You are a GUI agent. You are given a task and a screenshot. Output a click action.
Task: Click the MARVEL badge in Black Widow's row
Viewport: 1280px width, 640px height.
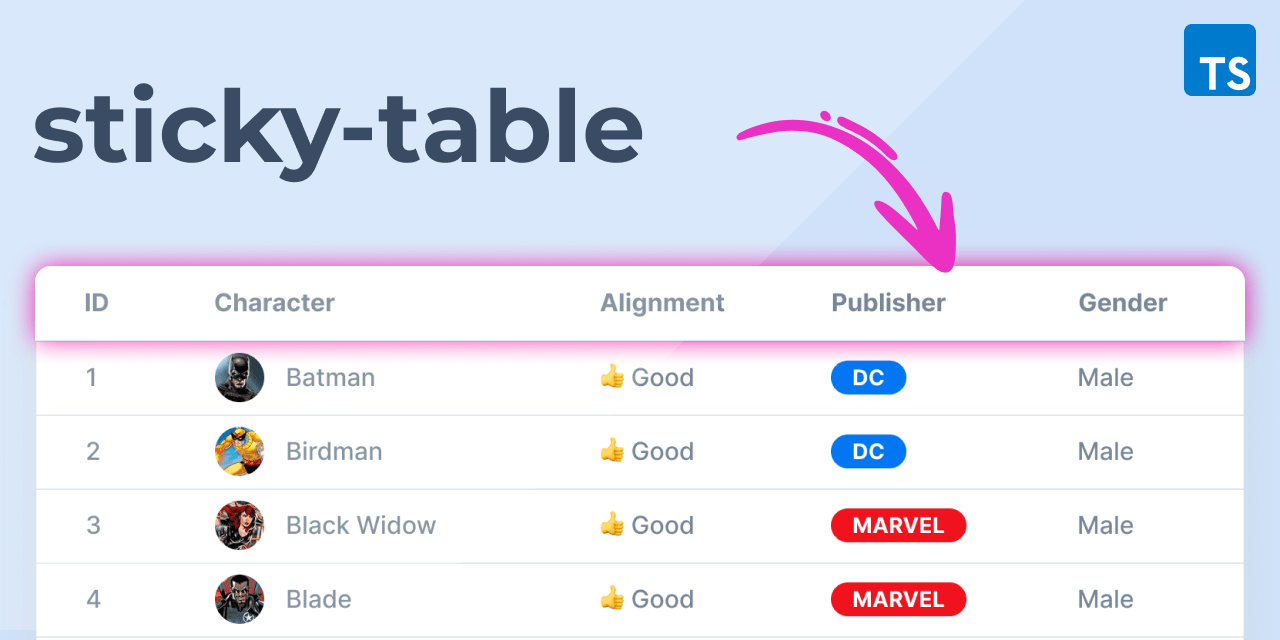[x=898, y=525]
